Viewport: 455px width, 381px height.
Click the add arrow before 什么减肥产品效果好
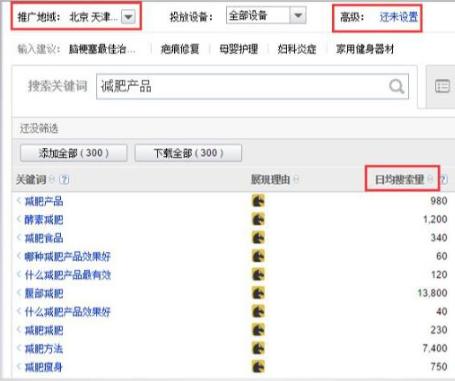click(19, 312)
